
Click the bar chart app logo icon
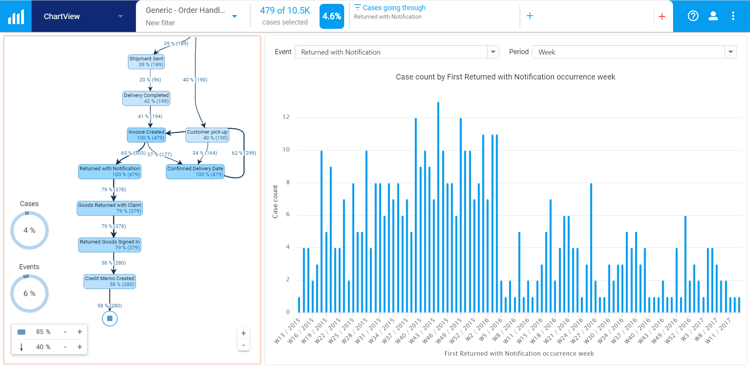pos(16,16)
